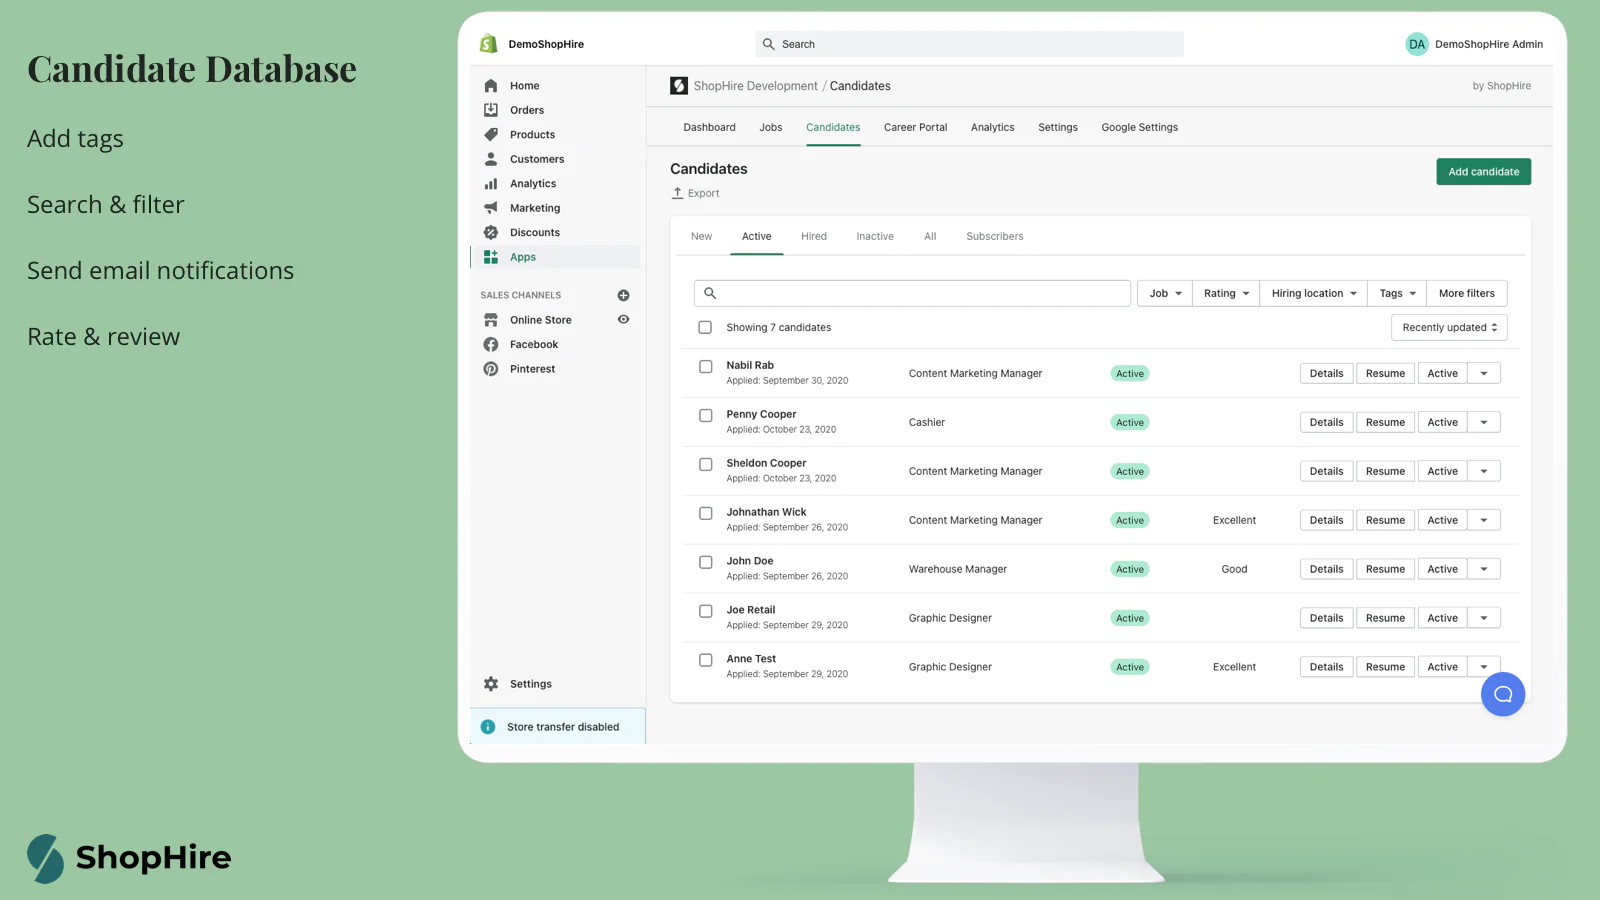Viewport: 1600px width, 900px height.
Task: Select the Inactive candidates tab
Action: [x=875, y=236]
